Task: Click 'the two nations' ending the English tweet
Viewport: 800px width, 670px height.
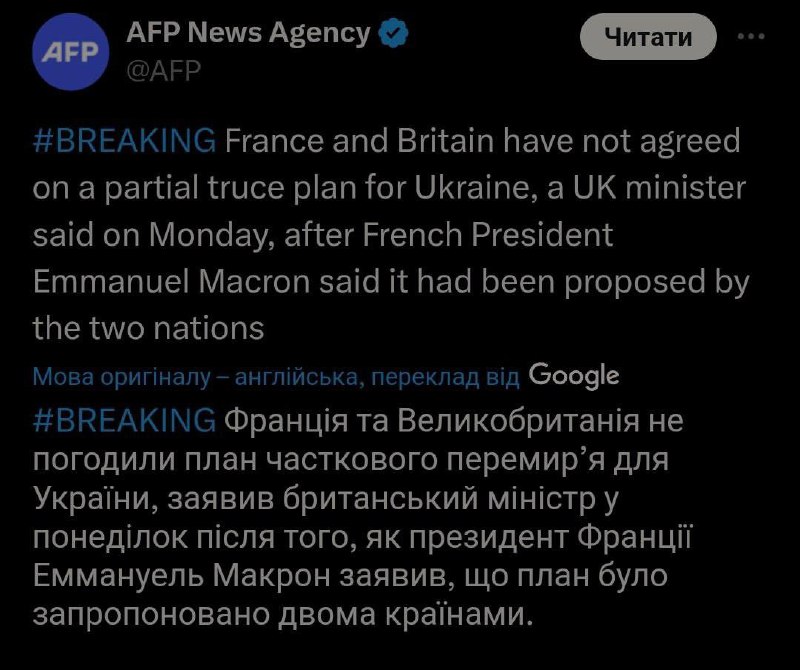Action: click(x=148, y=327)
